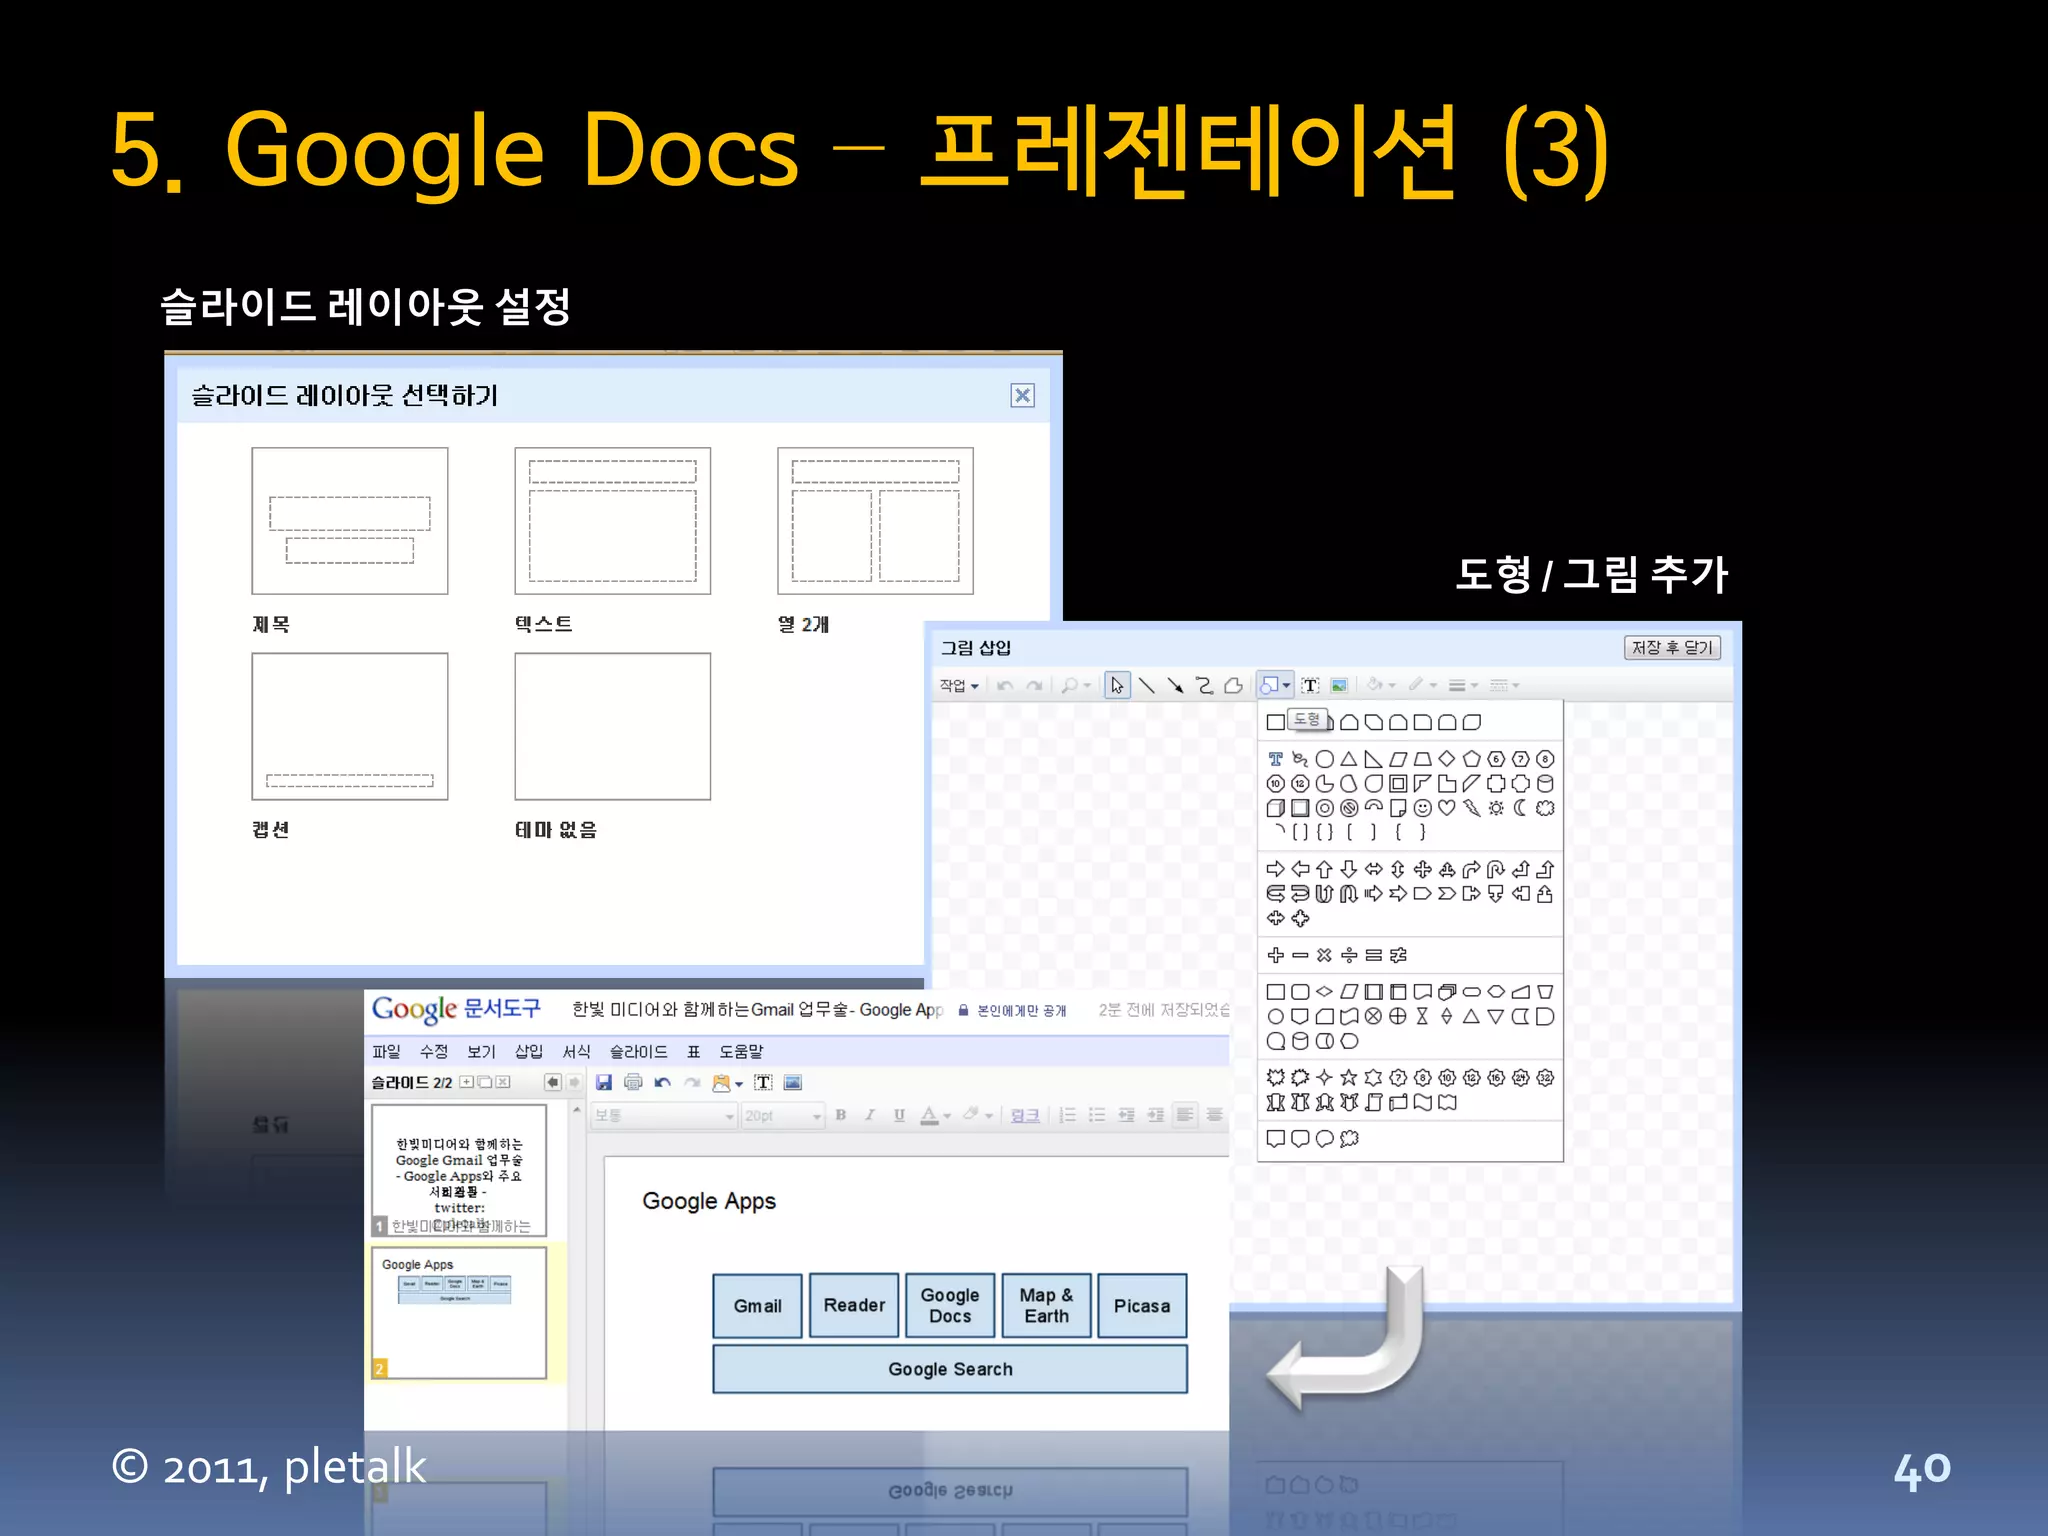2048x1536 pixels.
Task: Open the 삽입 menu
Action: coord(529,1051)
